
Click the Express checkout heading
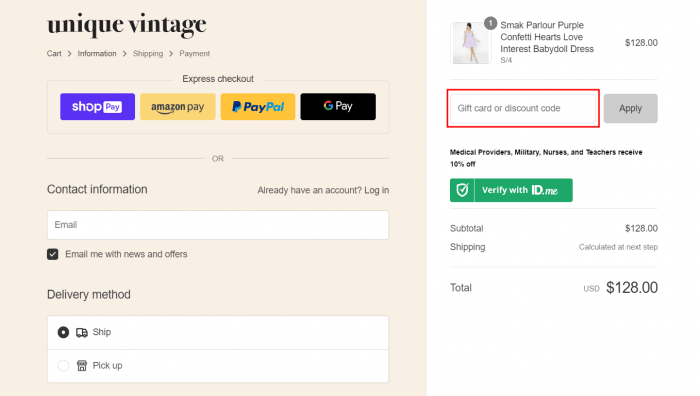(x=218, y=79)
